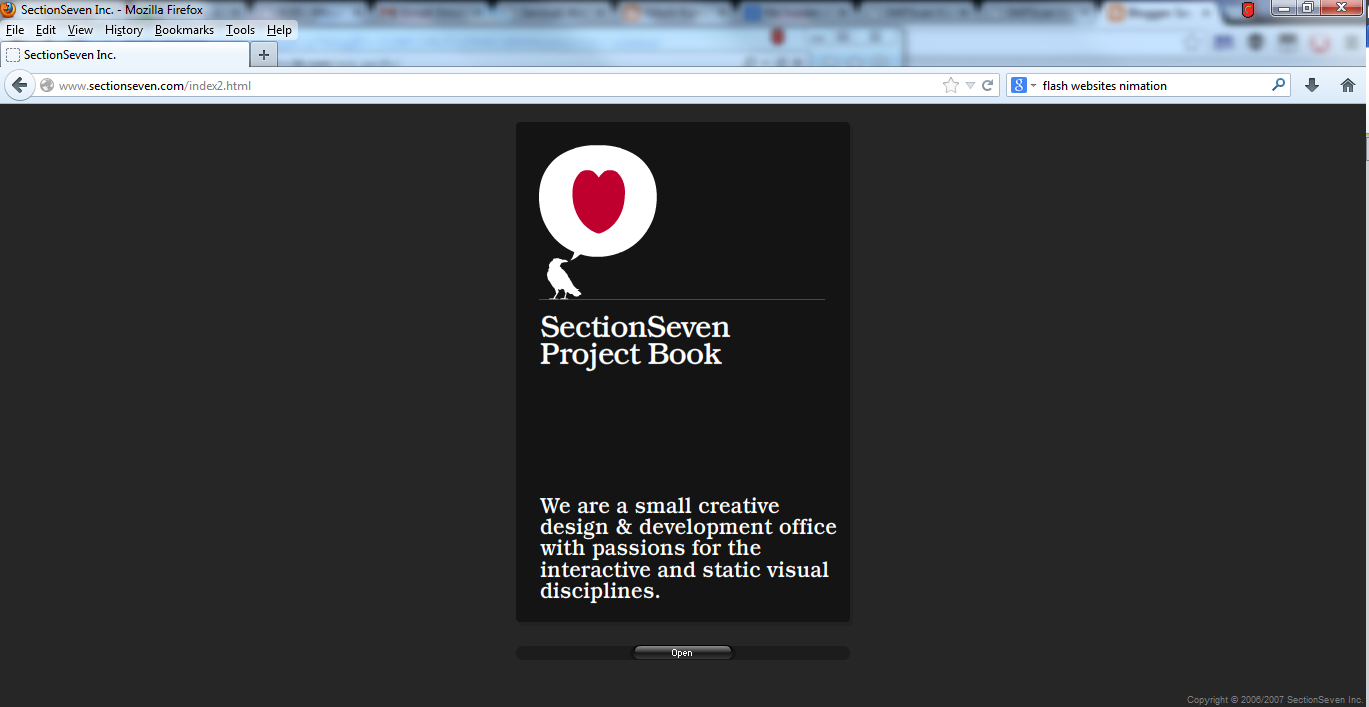The height and width of the screenshot is (707, 1369).
Task: Open the History menu
Action: click(x=124, y=30)
